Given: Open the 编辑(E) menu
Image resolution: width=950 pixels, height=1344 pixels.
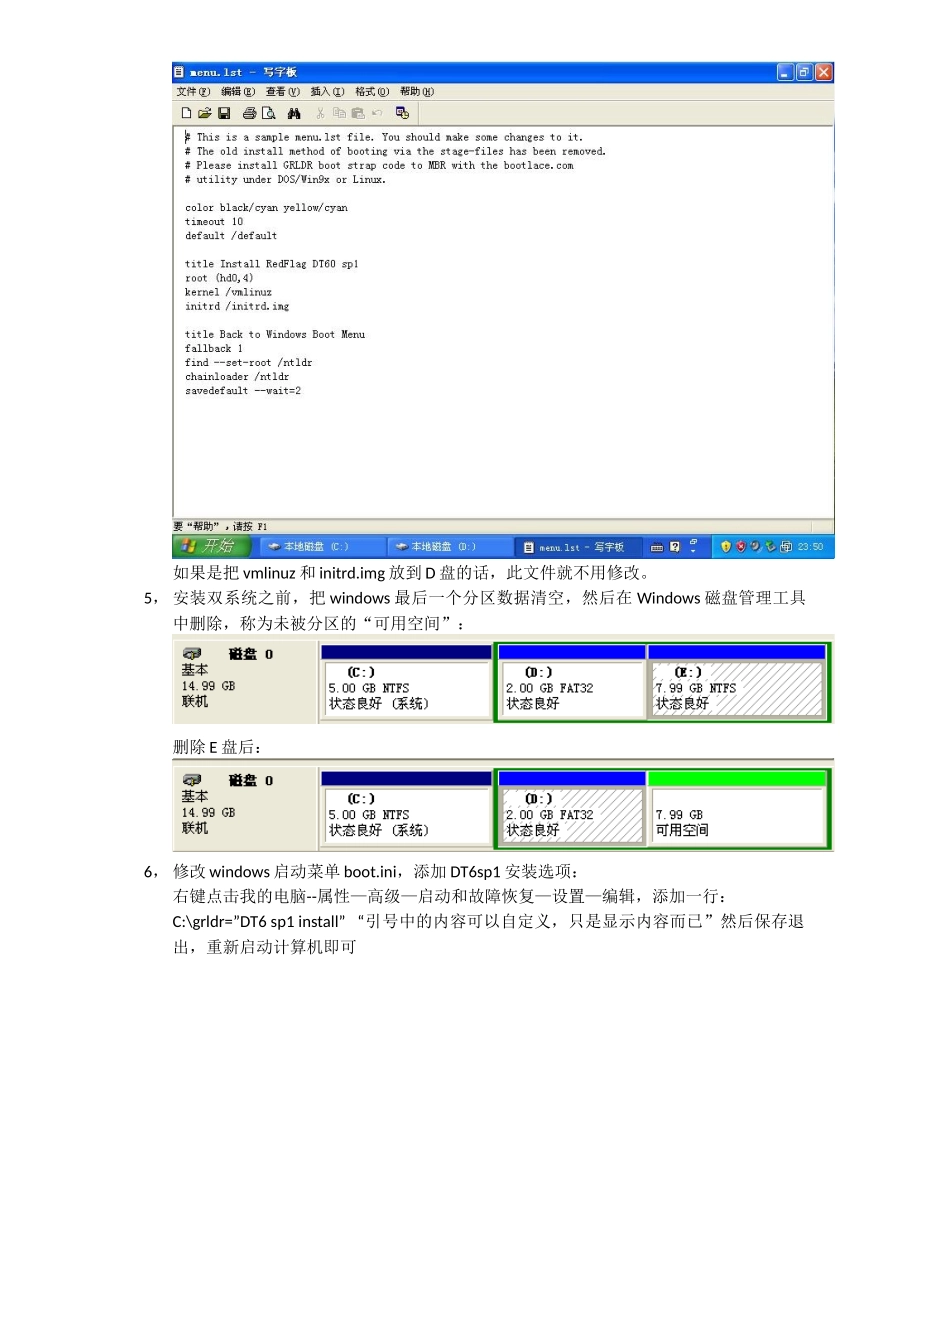Looking at the screenshot, I should [x=238, y=92].
